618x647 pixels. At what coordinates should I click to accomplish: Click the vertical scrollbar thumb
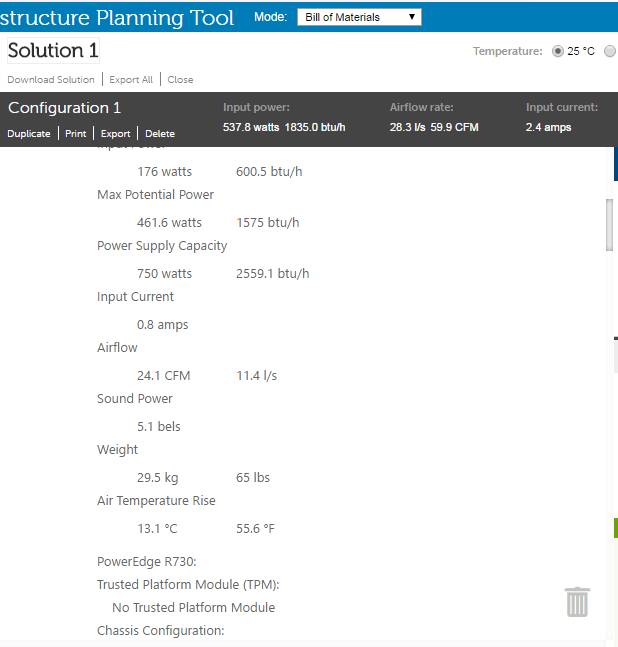coord(609,225)
